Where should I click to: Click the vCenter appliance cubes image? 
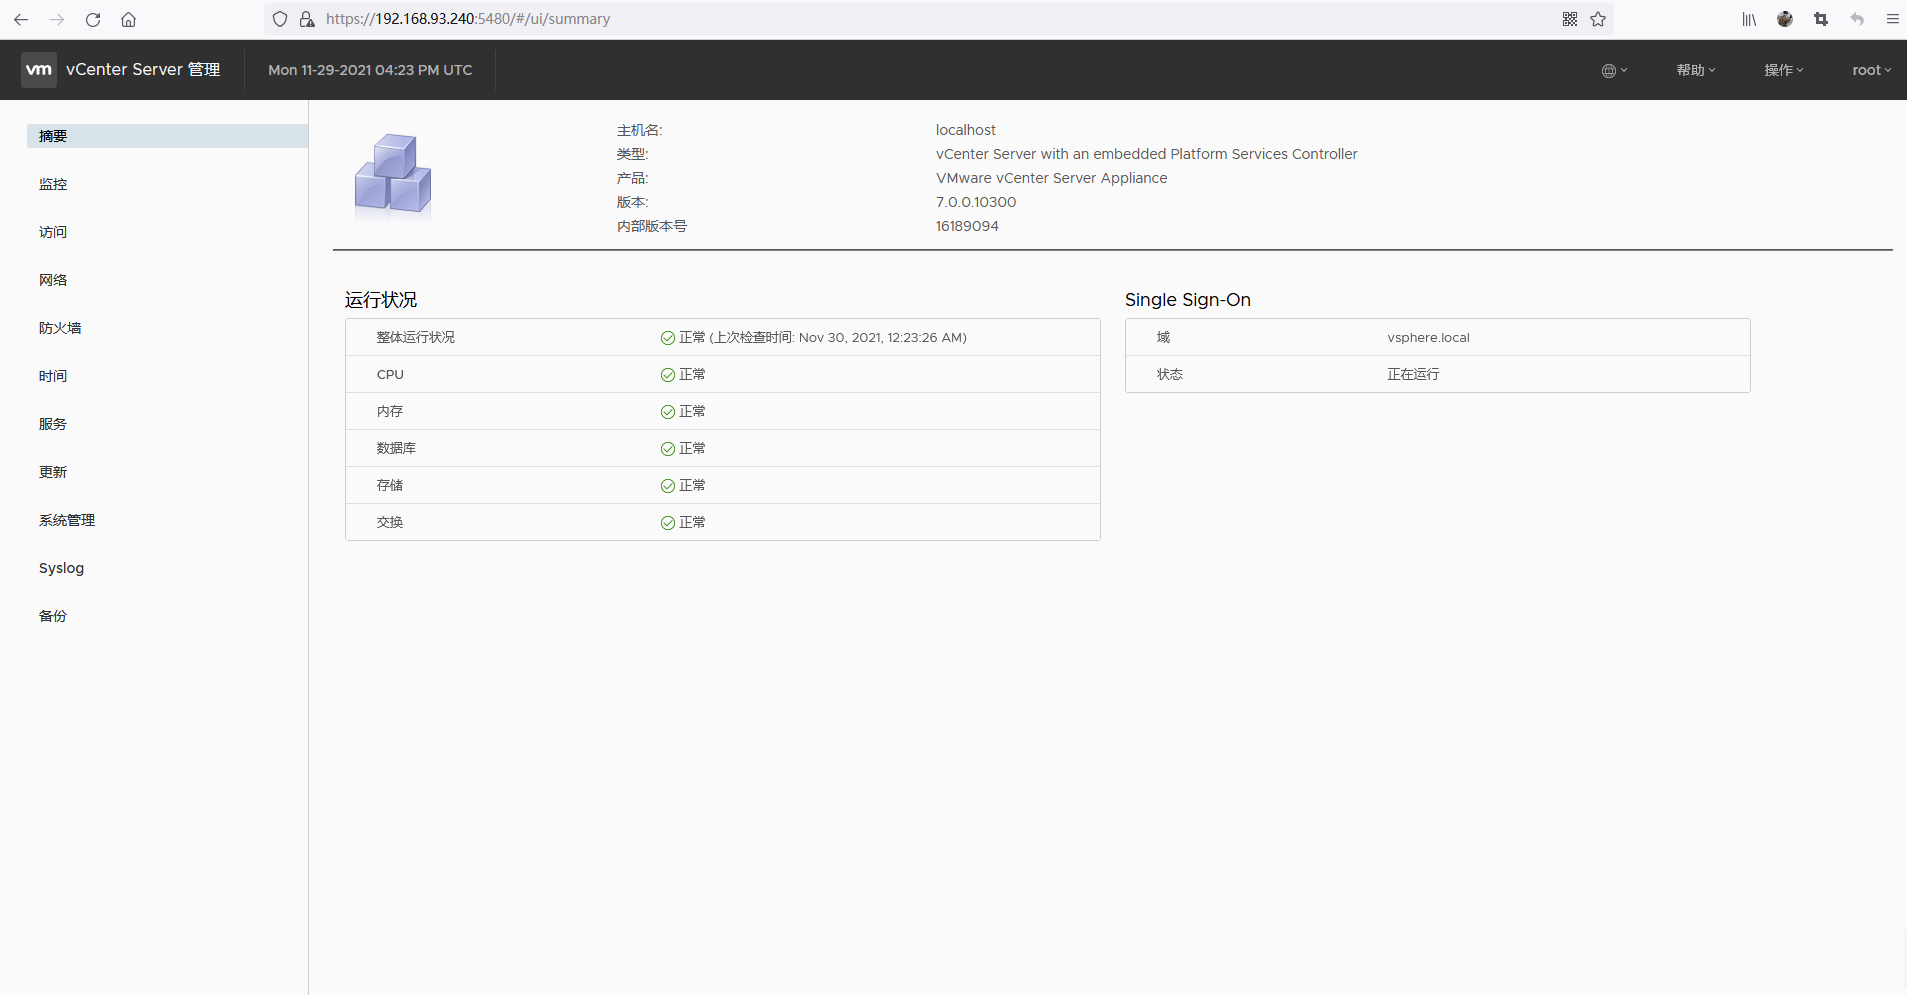393,176
